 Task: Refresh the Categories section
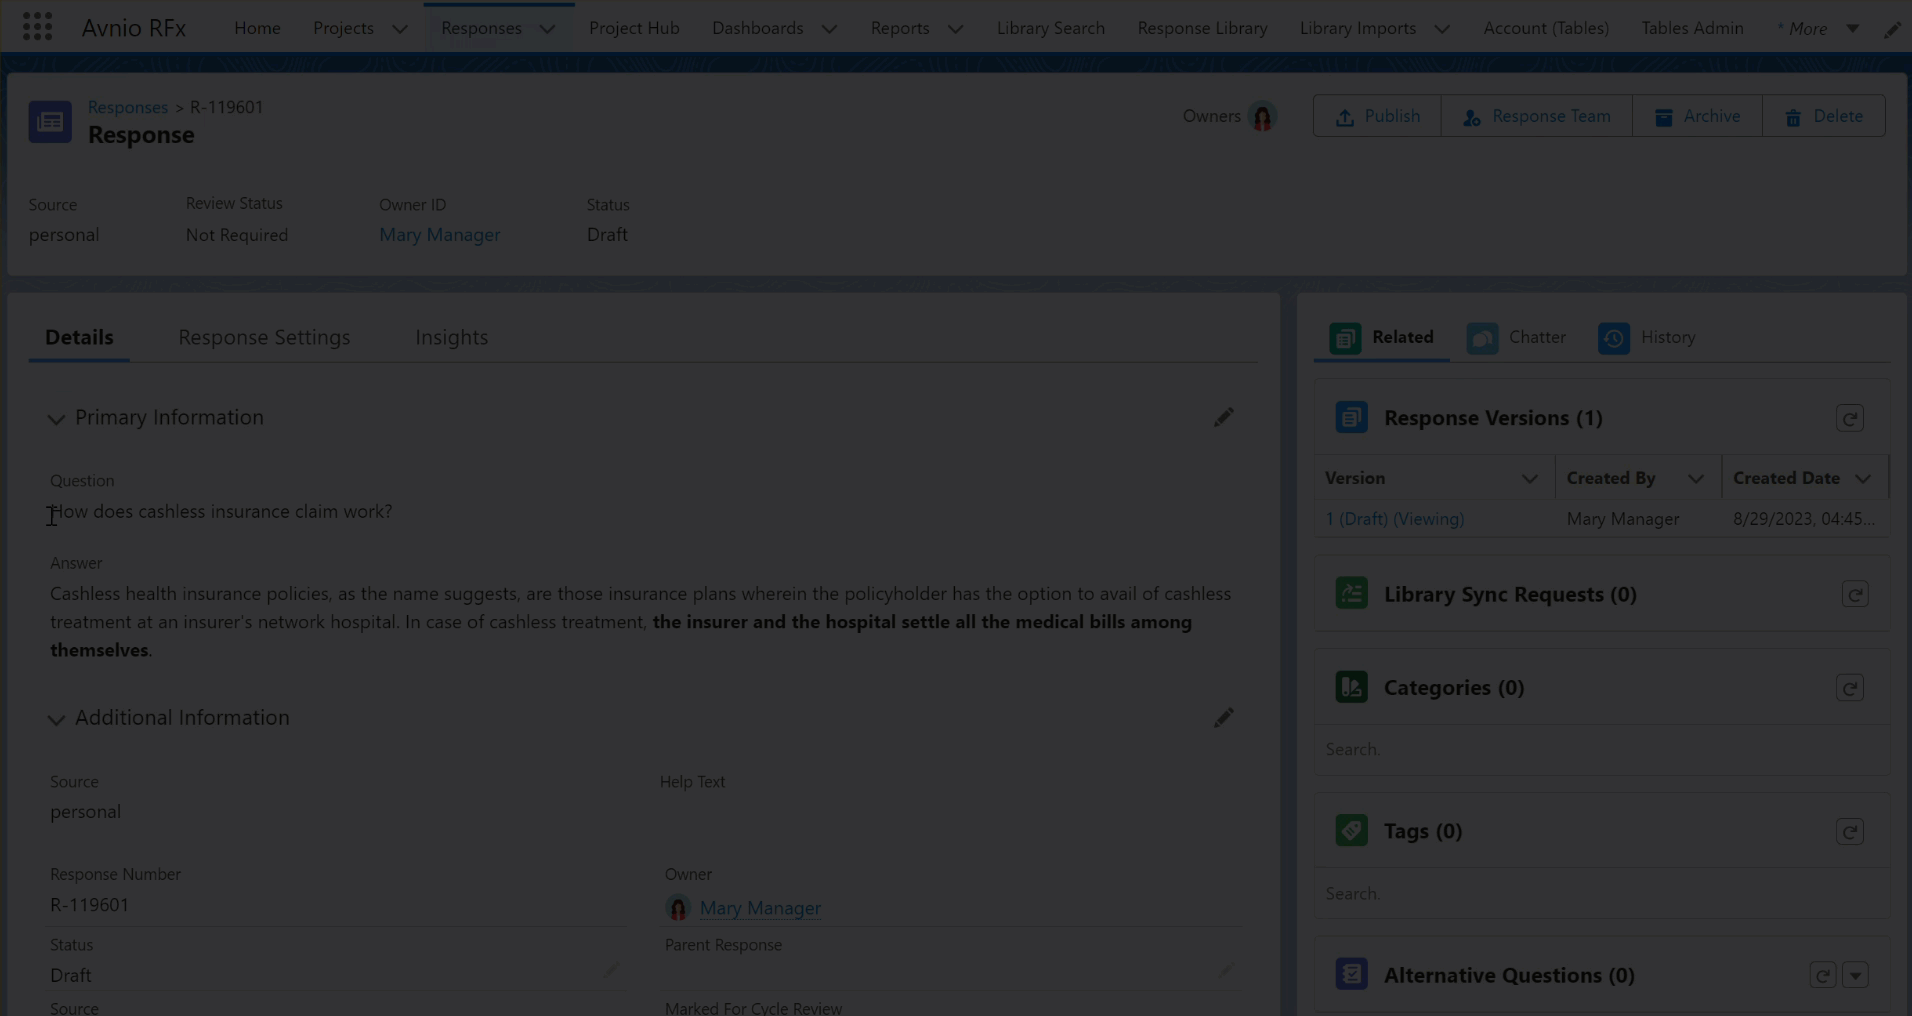(1850, 688)
